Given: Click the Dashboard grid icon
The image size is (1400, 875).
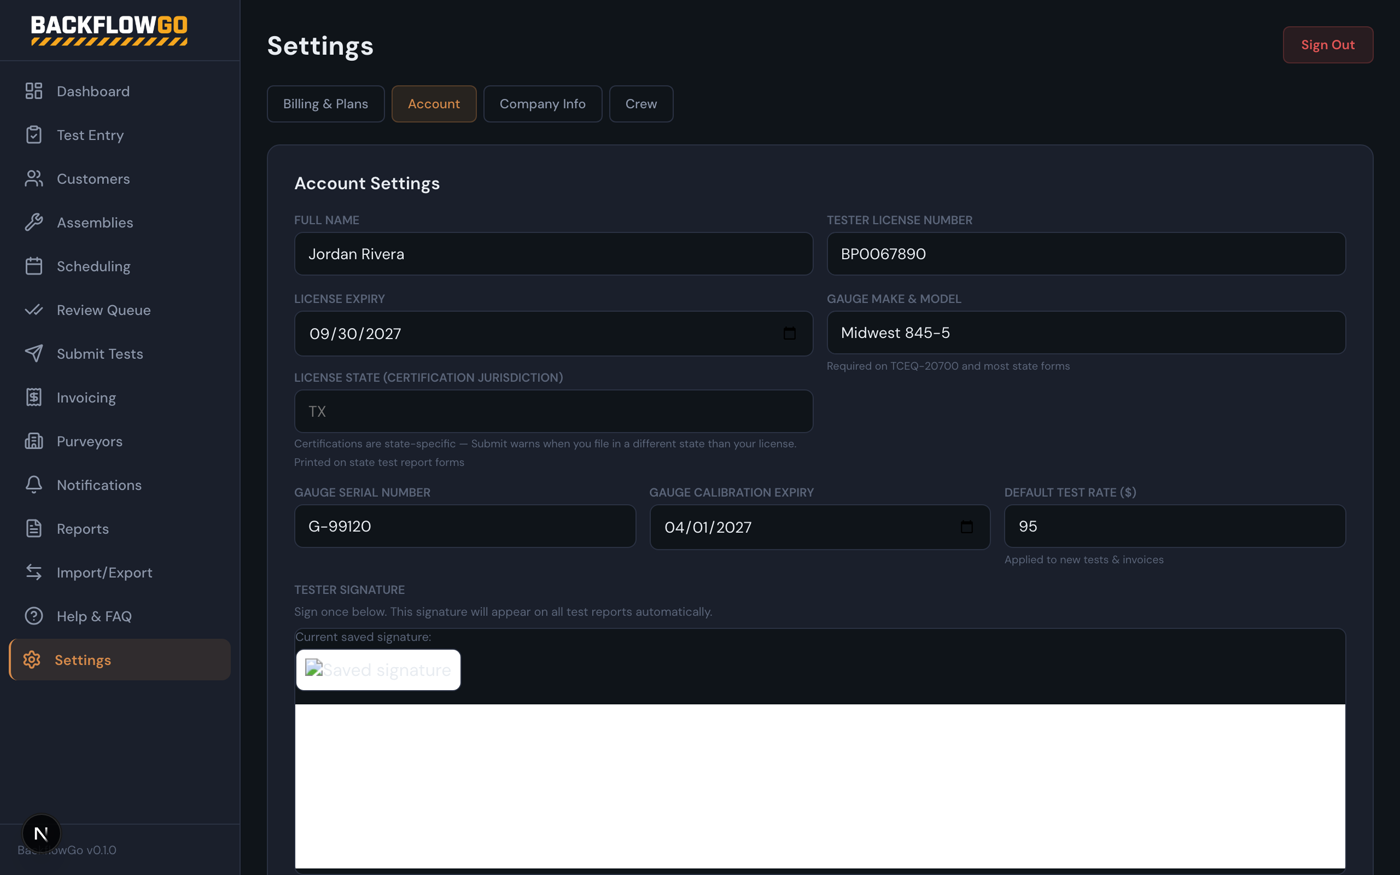Looking at the screenshot, I should pos(34,91).
